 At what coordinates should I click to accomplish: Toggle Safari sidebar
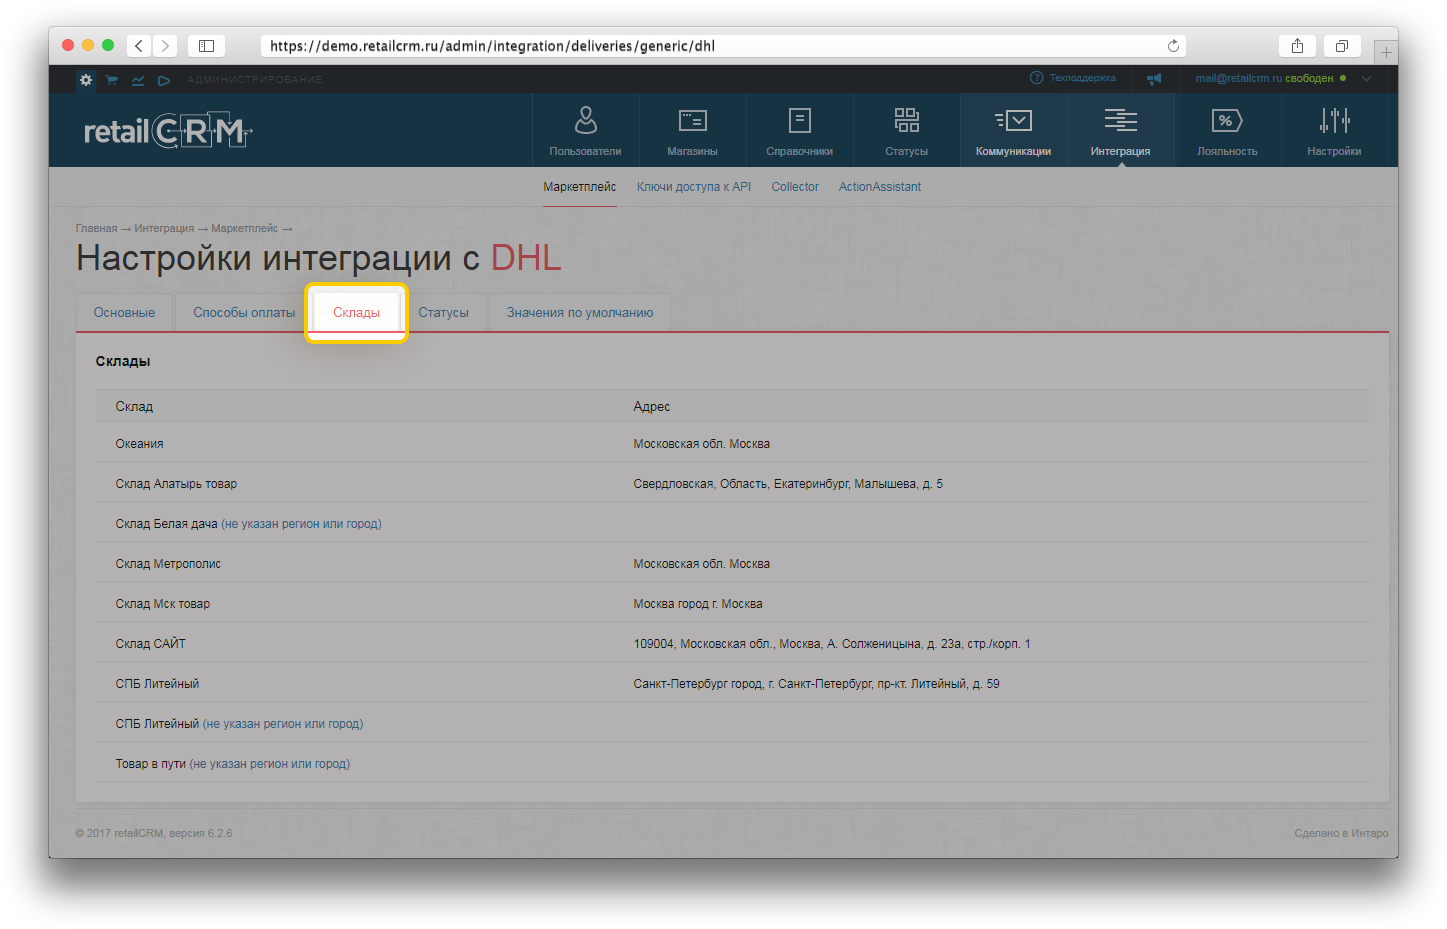[x=206, y=46]
